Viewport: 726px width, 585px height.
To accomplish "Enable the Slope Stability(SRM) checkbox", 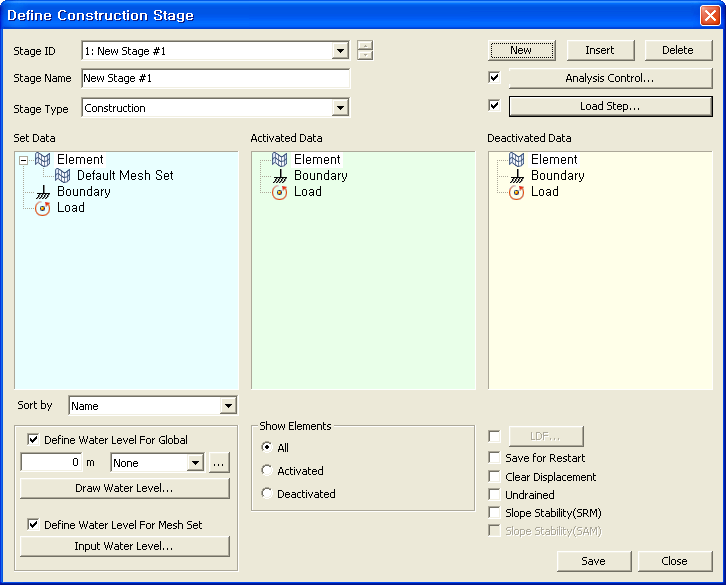I will coord(495,513).
